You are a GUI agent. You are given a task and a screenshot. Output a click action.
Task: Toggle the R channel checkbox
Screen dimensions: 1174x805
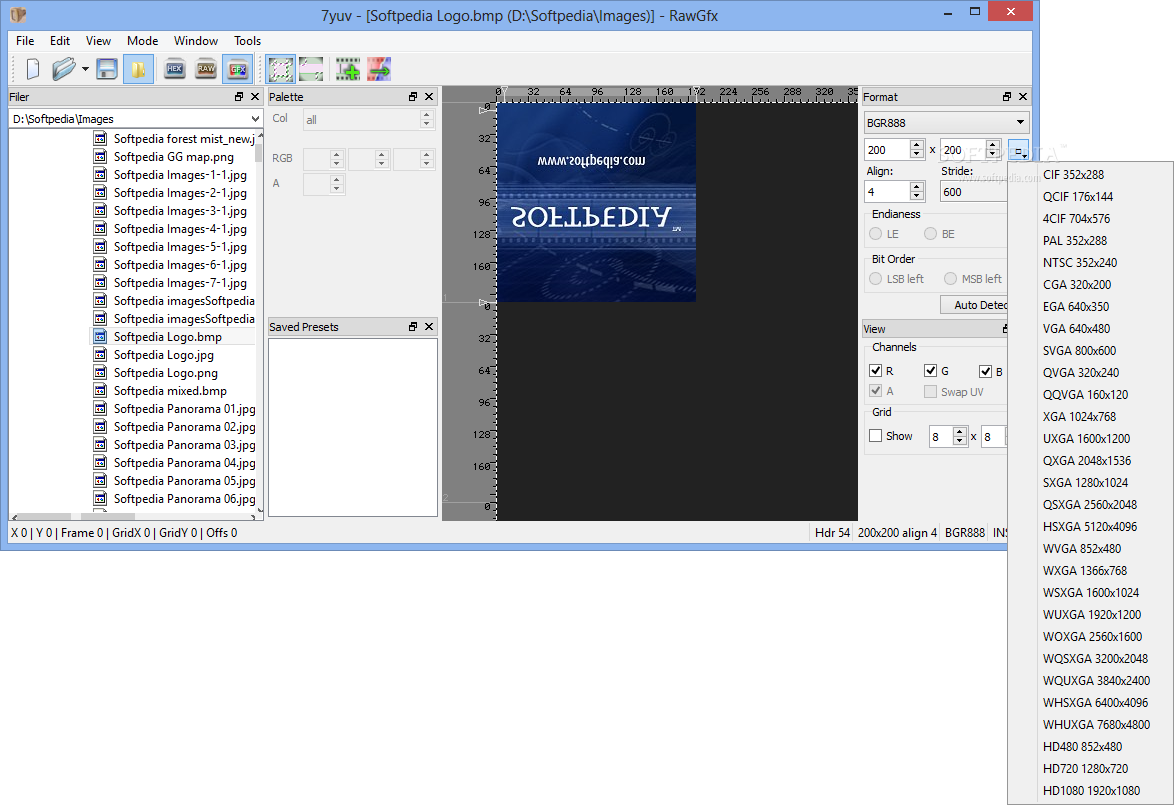(x=875, y=371)
